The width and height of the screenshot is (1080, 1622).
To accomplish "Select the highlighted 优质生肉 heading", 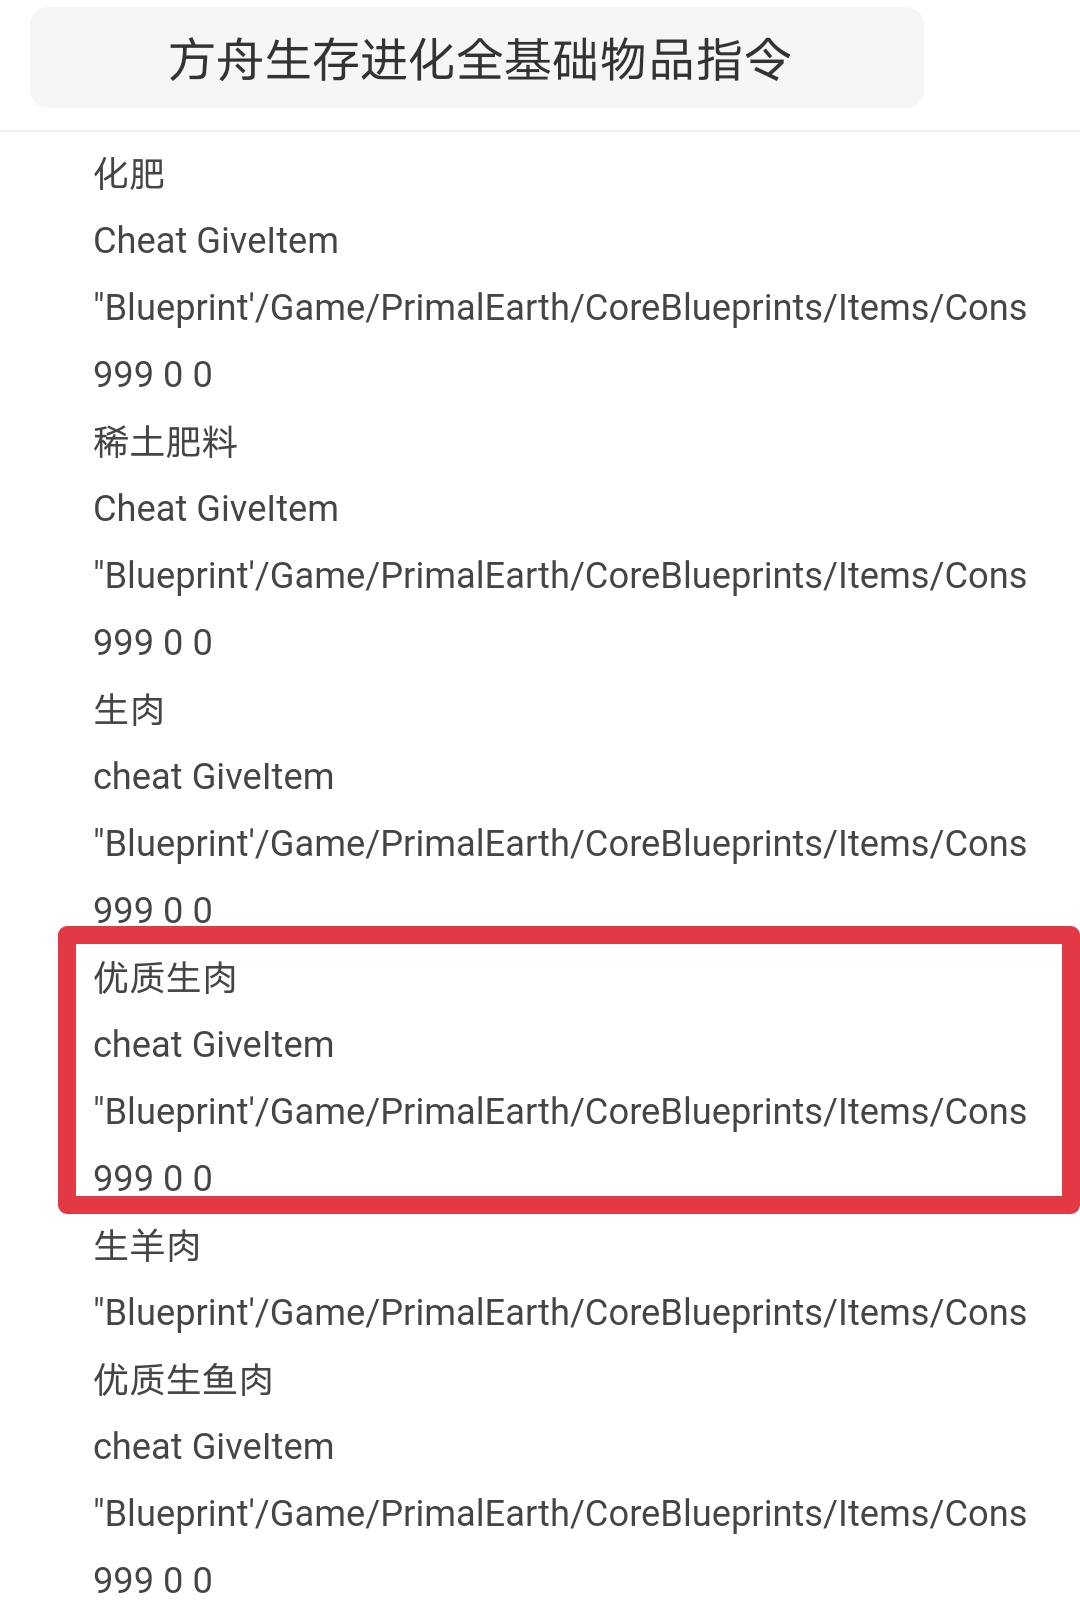I will [165, 978].
